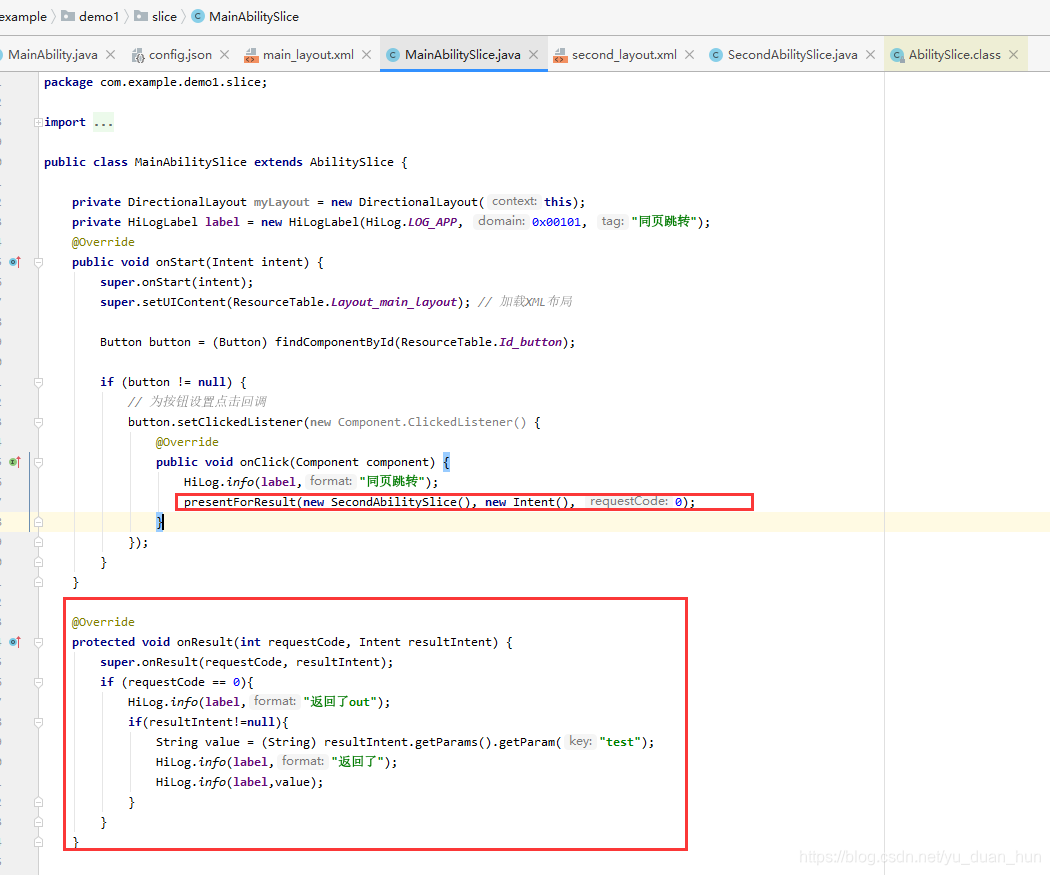Switch to the main_layout.xml tab

[308, 55]
